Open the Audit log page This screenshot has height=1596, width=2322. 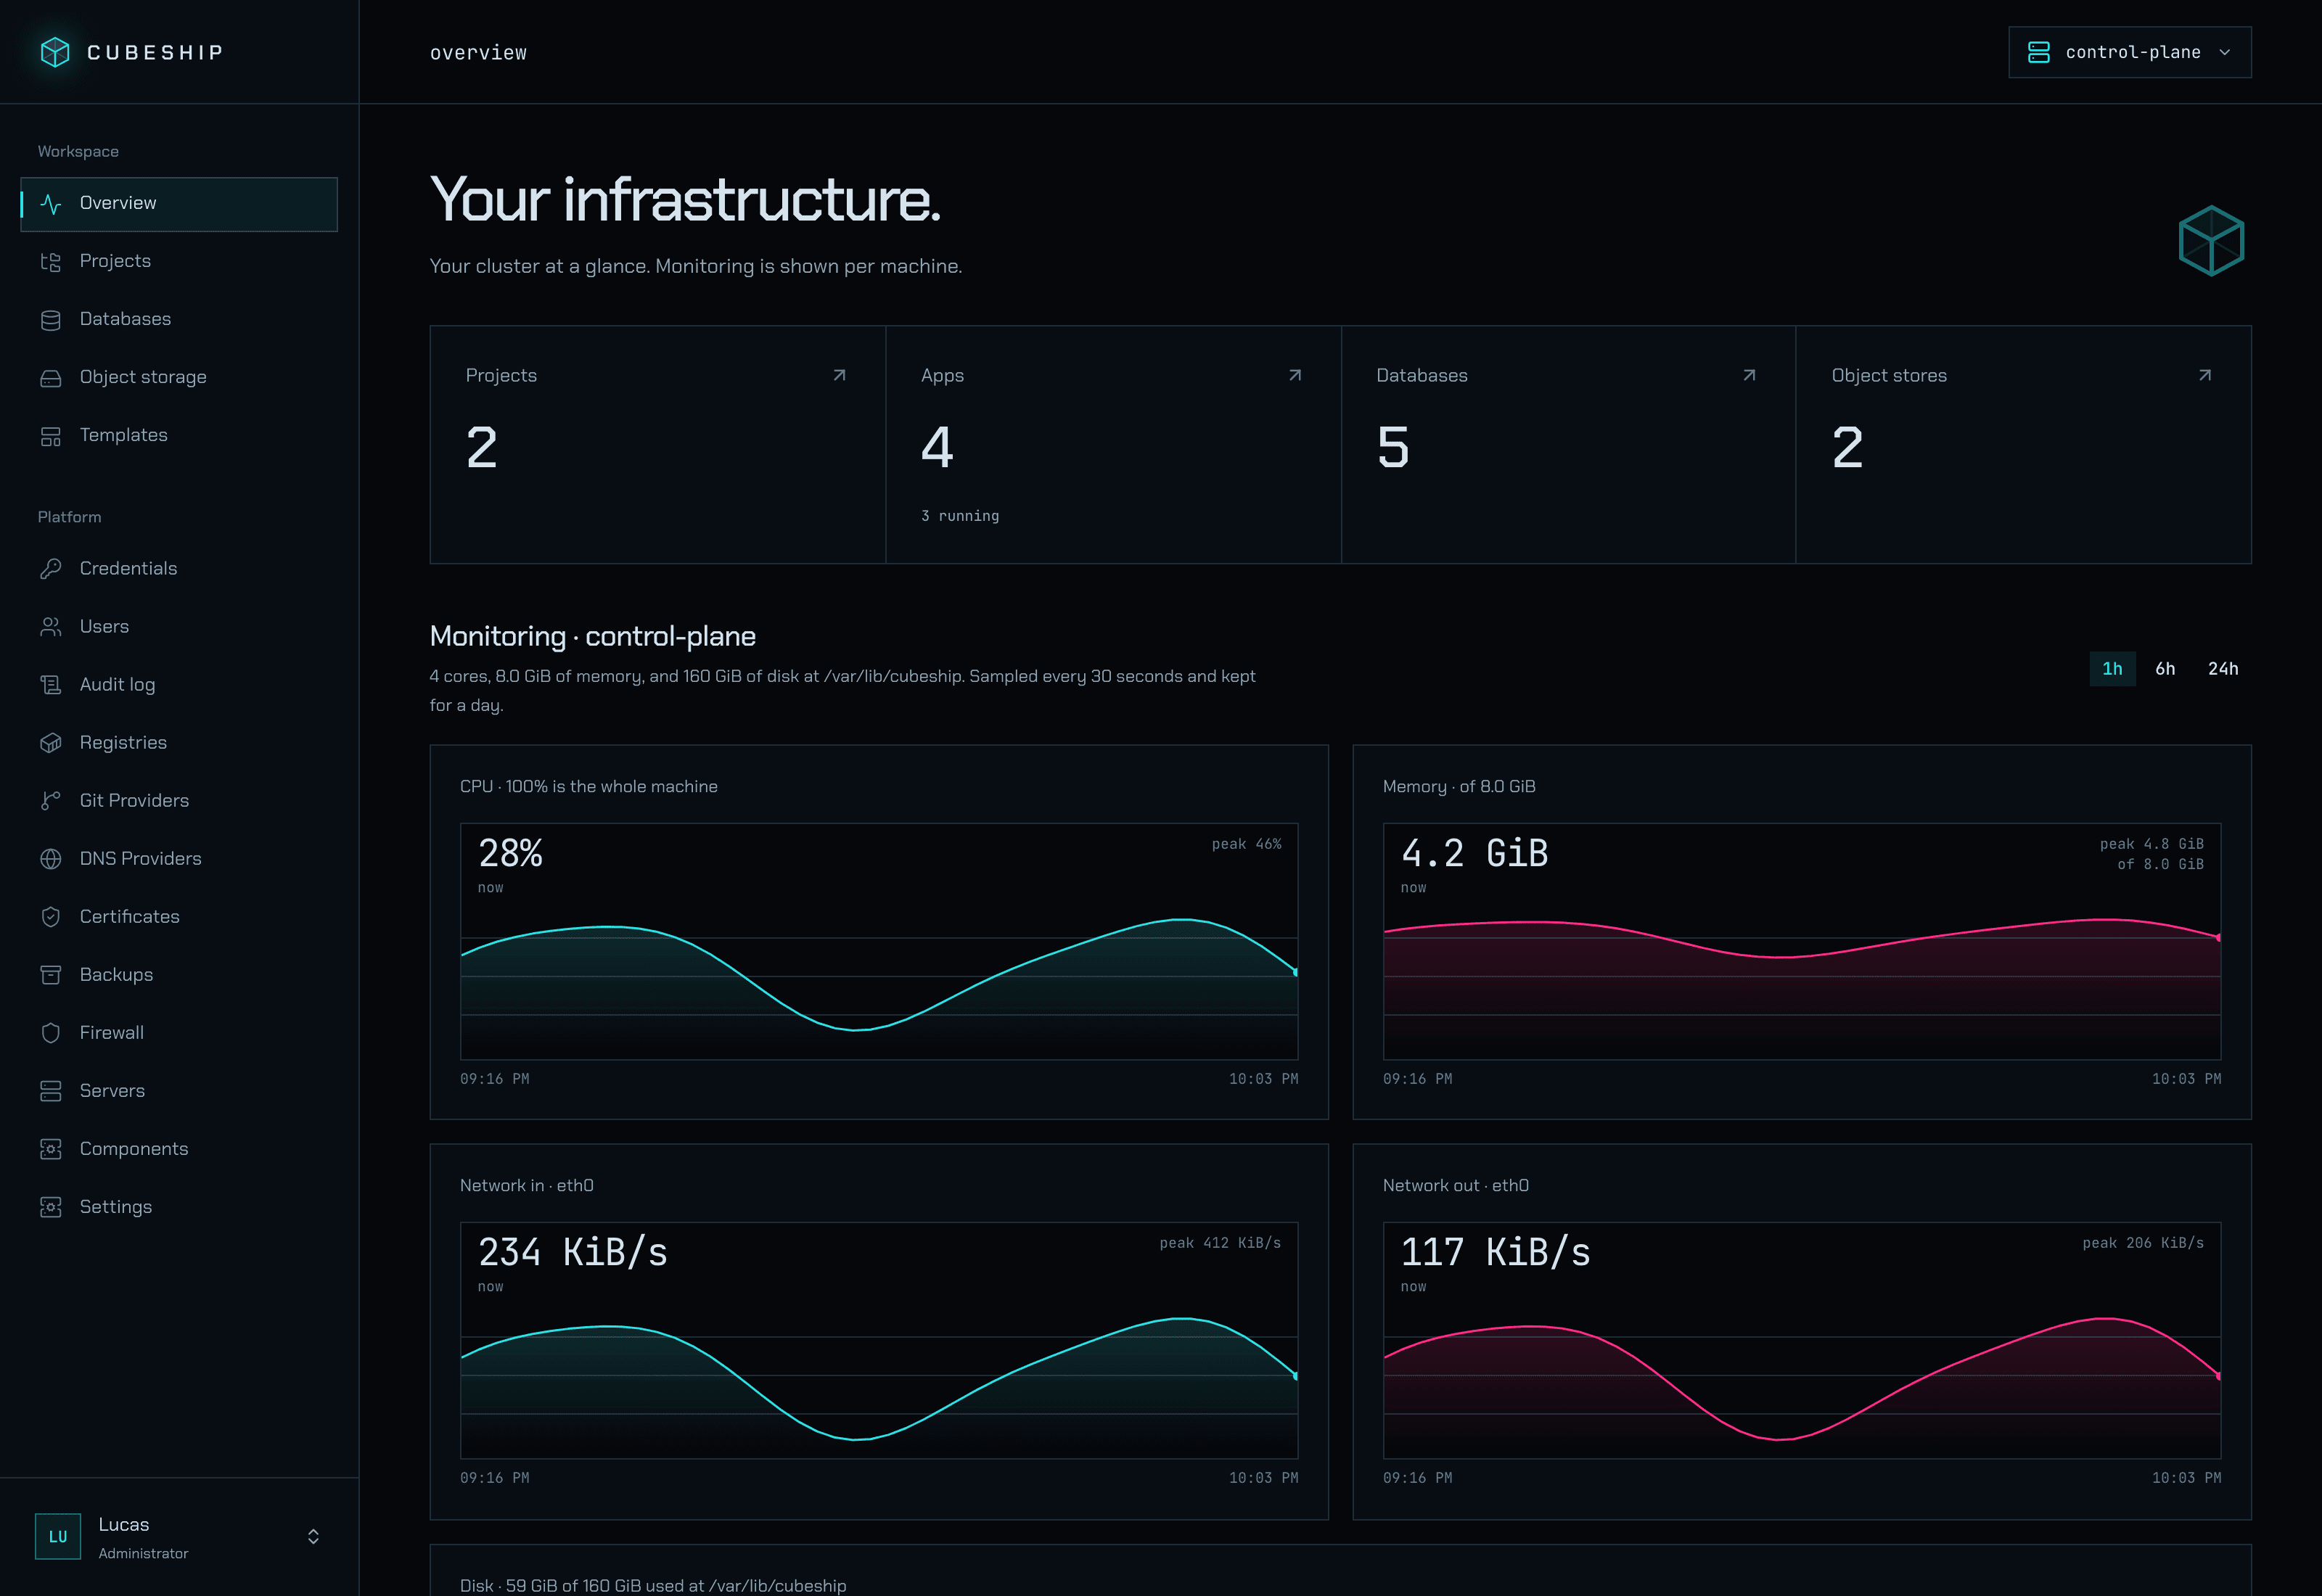tap(179, 685)
